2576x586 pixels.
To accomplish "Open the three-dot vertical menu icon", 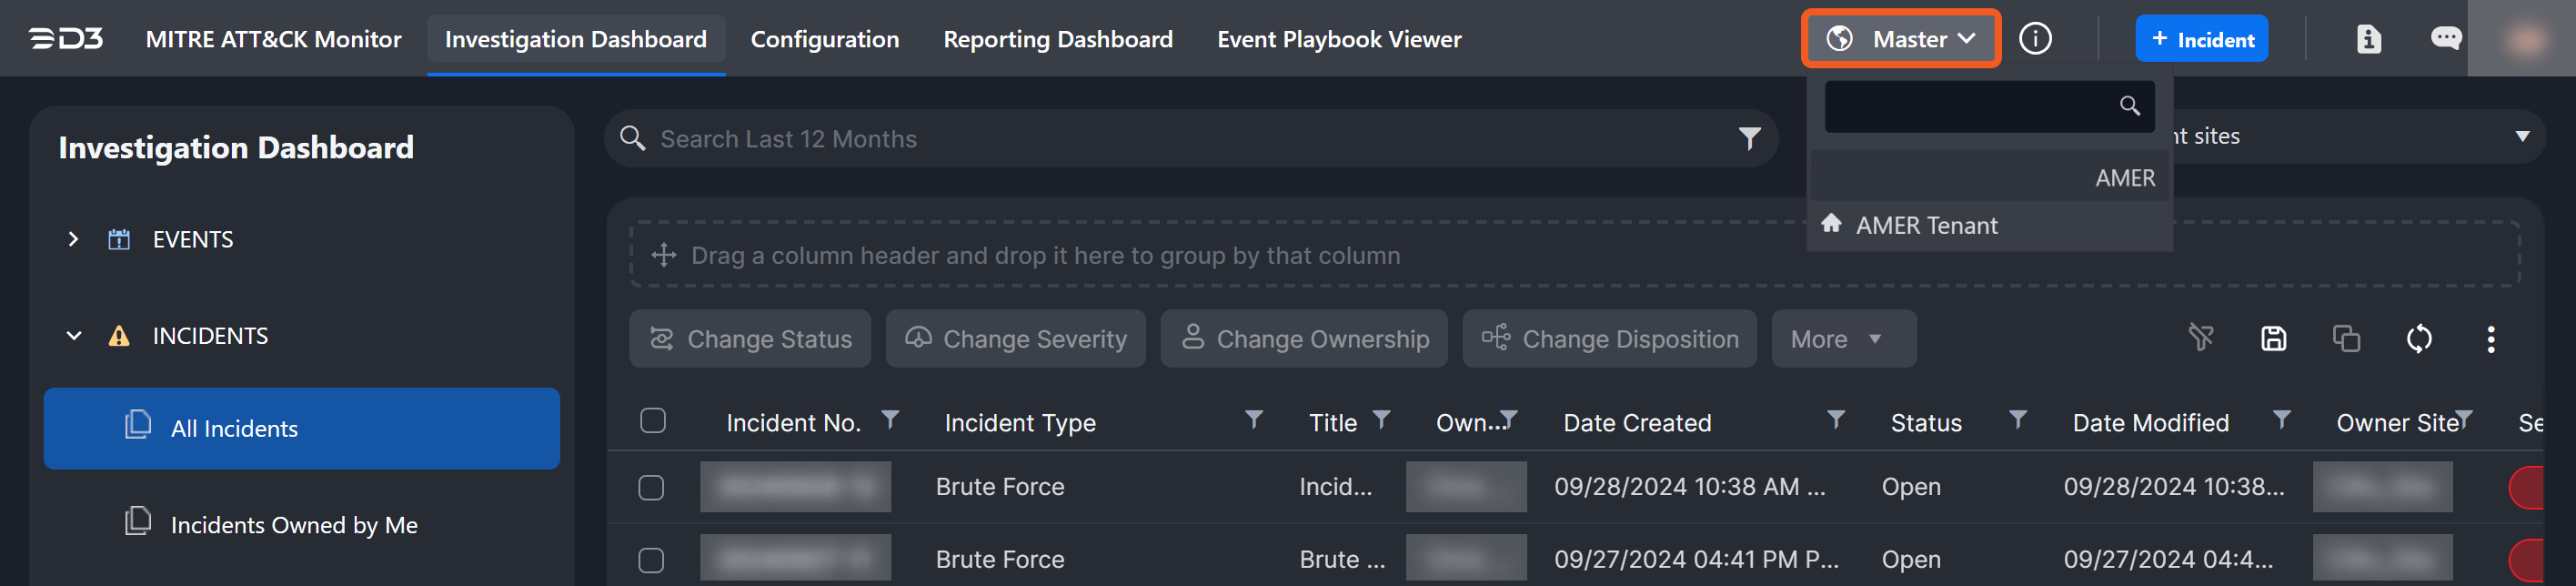I will coord(2490,339).
